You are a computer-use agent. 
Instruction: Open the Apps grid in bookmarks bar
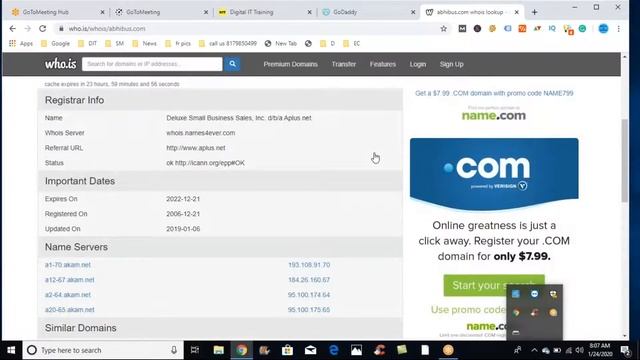point(21,43)
